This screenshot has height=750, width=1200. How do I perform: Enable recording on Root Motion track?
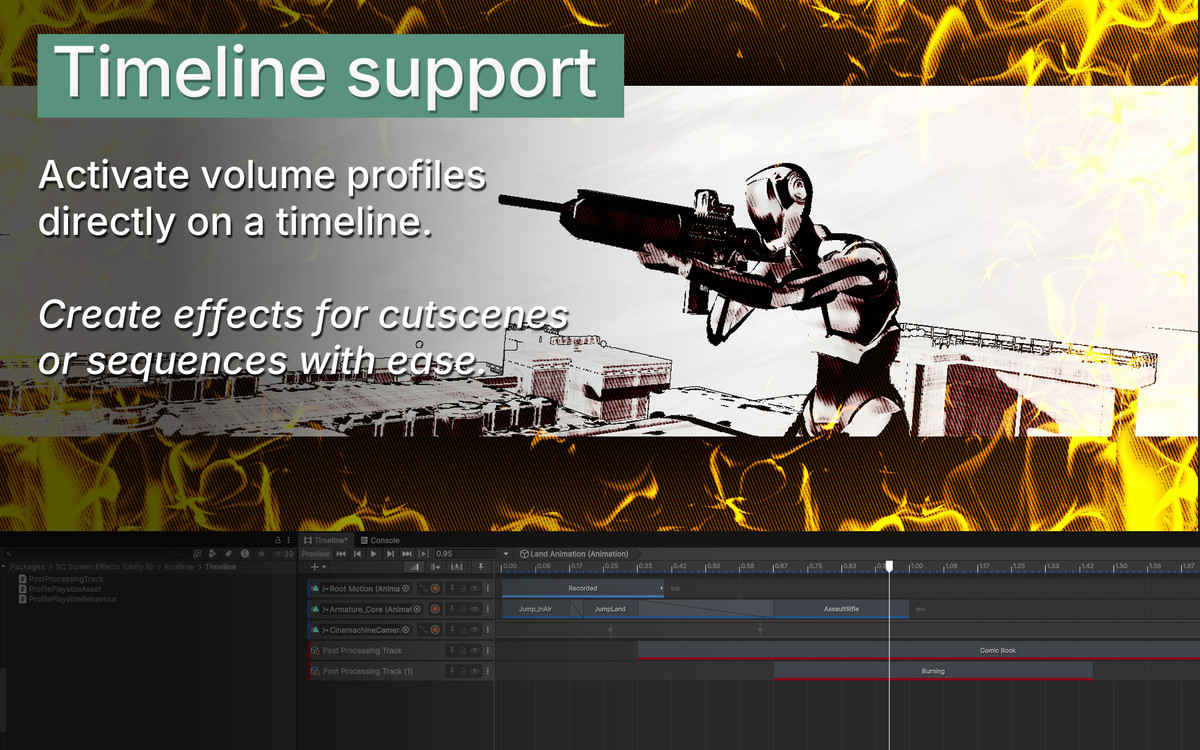click(435, 589)
